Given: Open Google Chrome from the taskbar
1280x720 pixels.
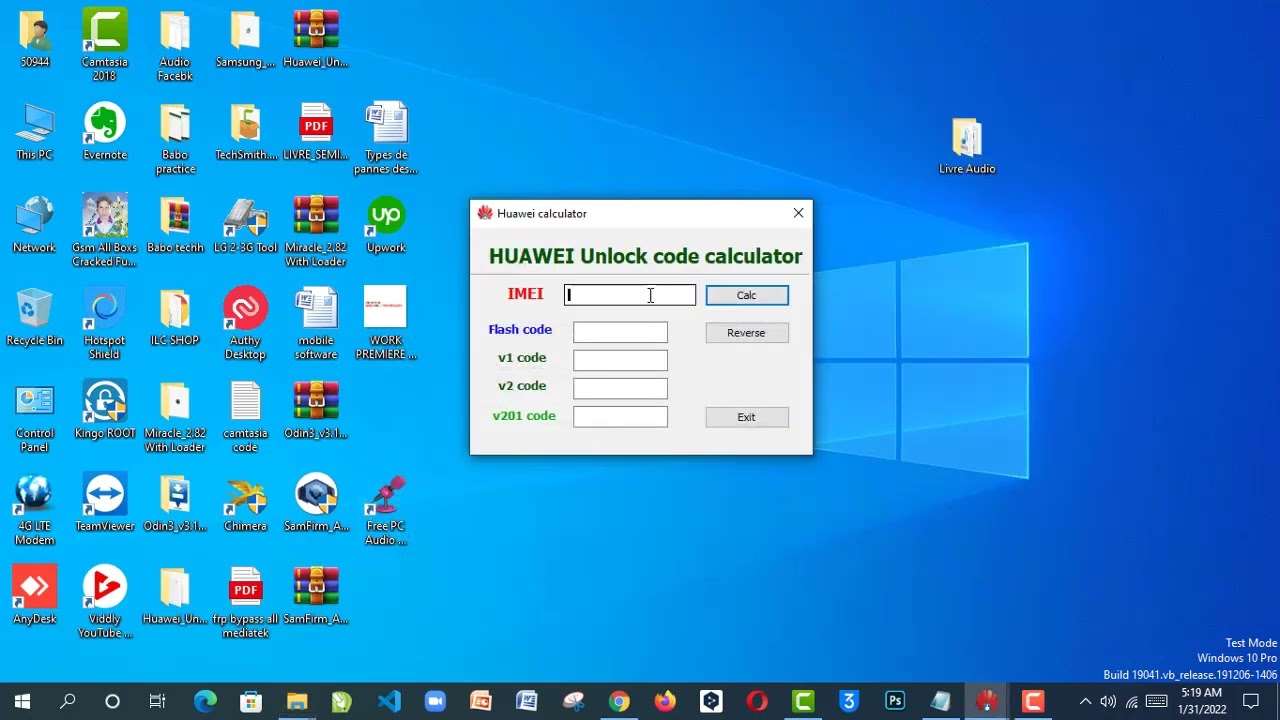Looking at the screenshot, I should [619, 701].
